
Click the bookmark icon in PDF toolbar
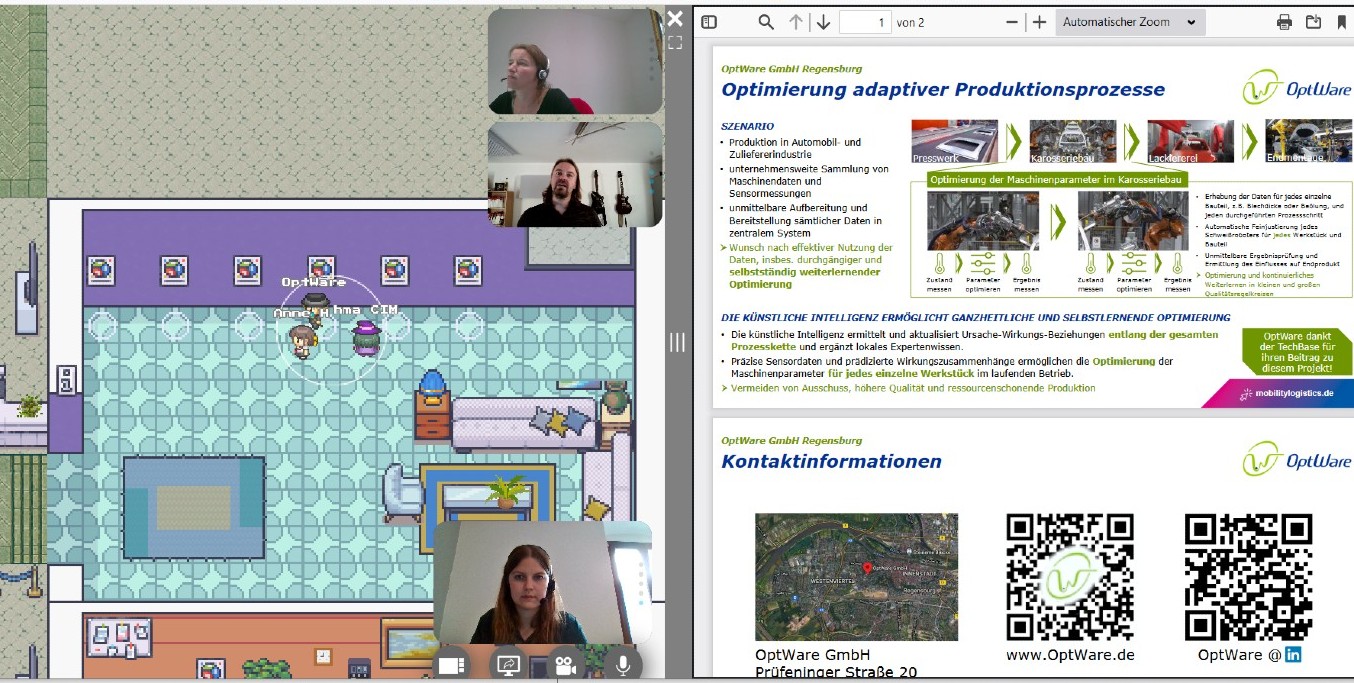point(1341,22)
